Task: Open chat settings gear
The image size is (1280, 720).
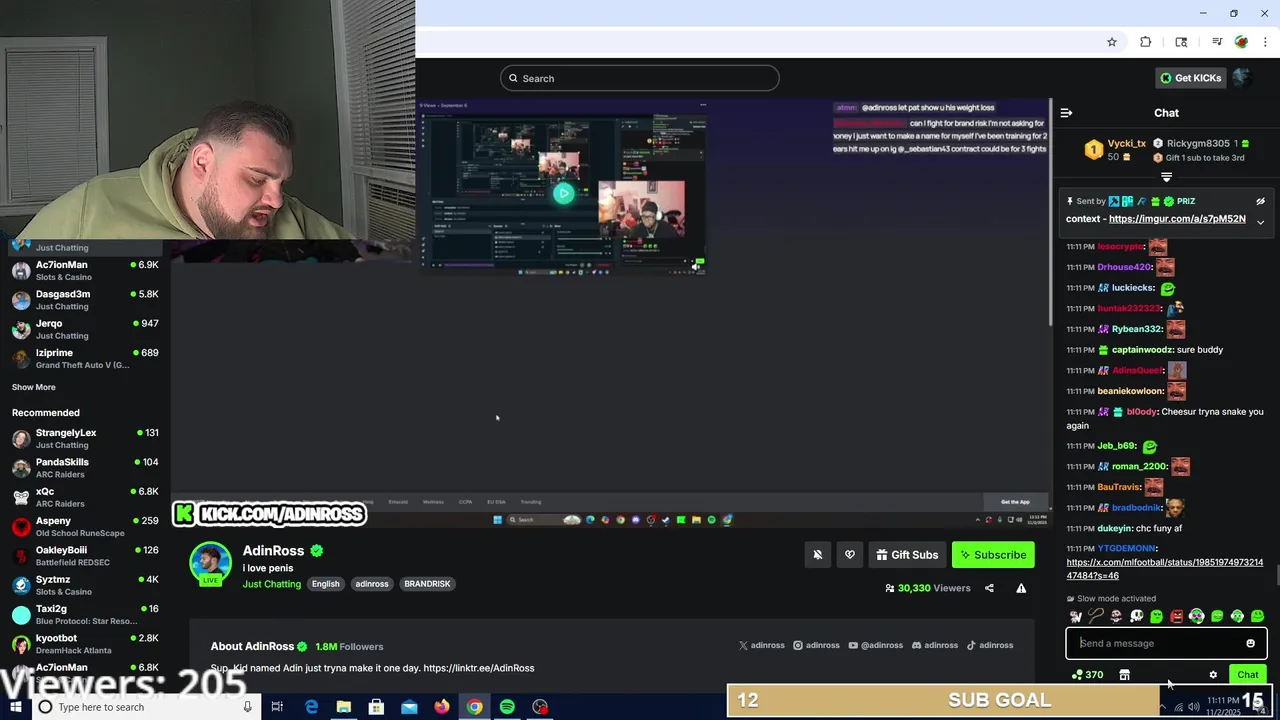Action: coord(1213,675)
